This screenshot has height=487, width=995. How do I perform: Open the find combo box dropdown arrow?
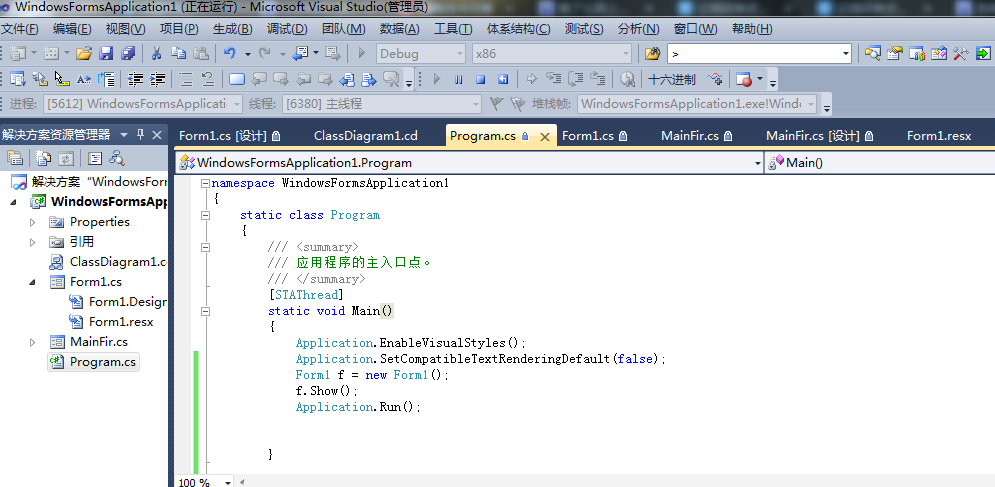[845, 54]
